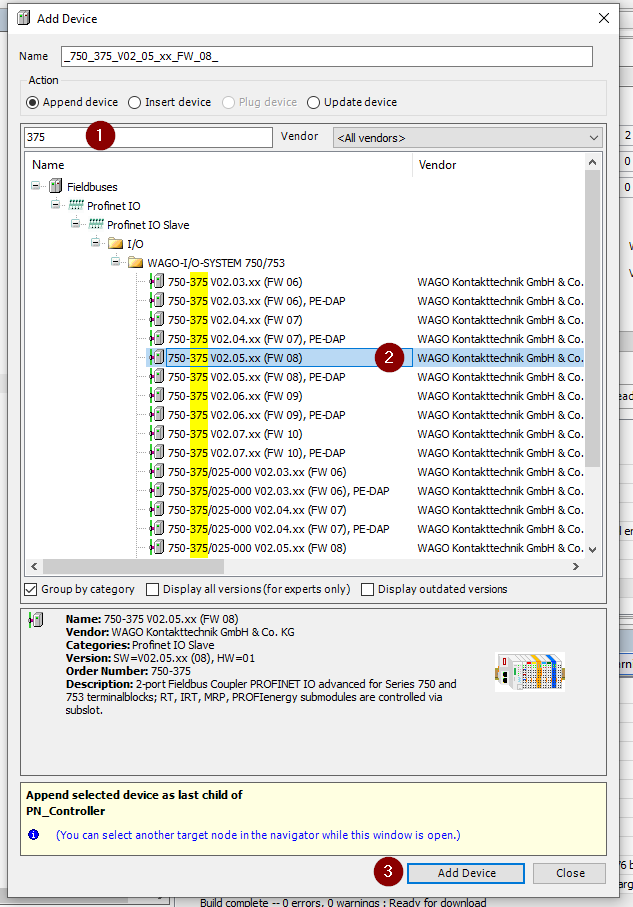Select Append device radio button
The width and height of the screenshot is (633, 907).
[x=32, y=102]
